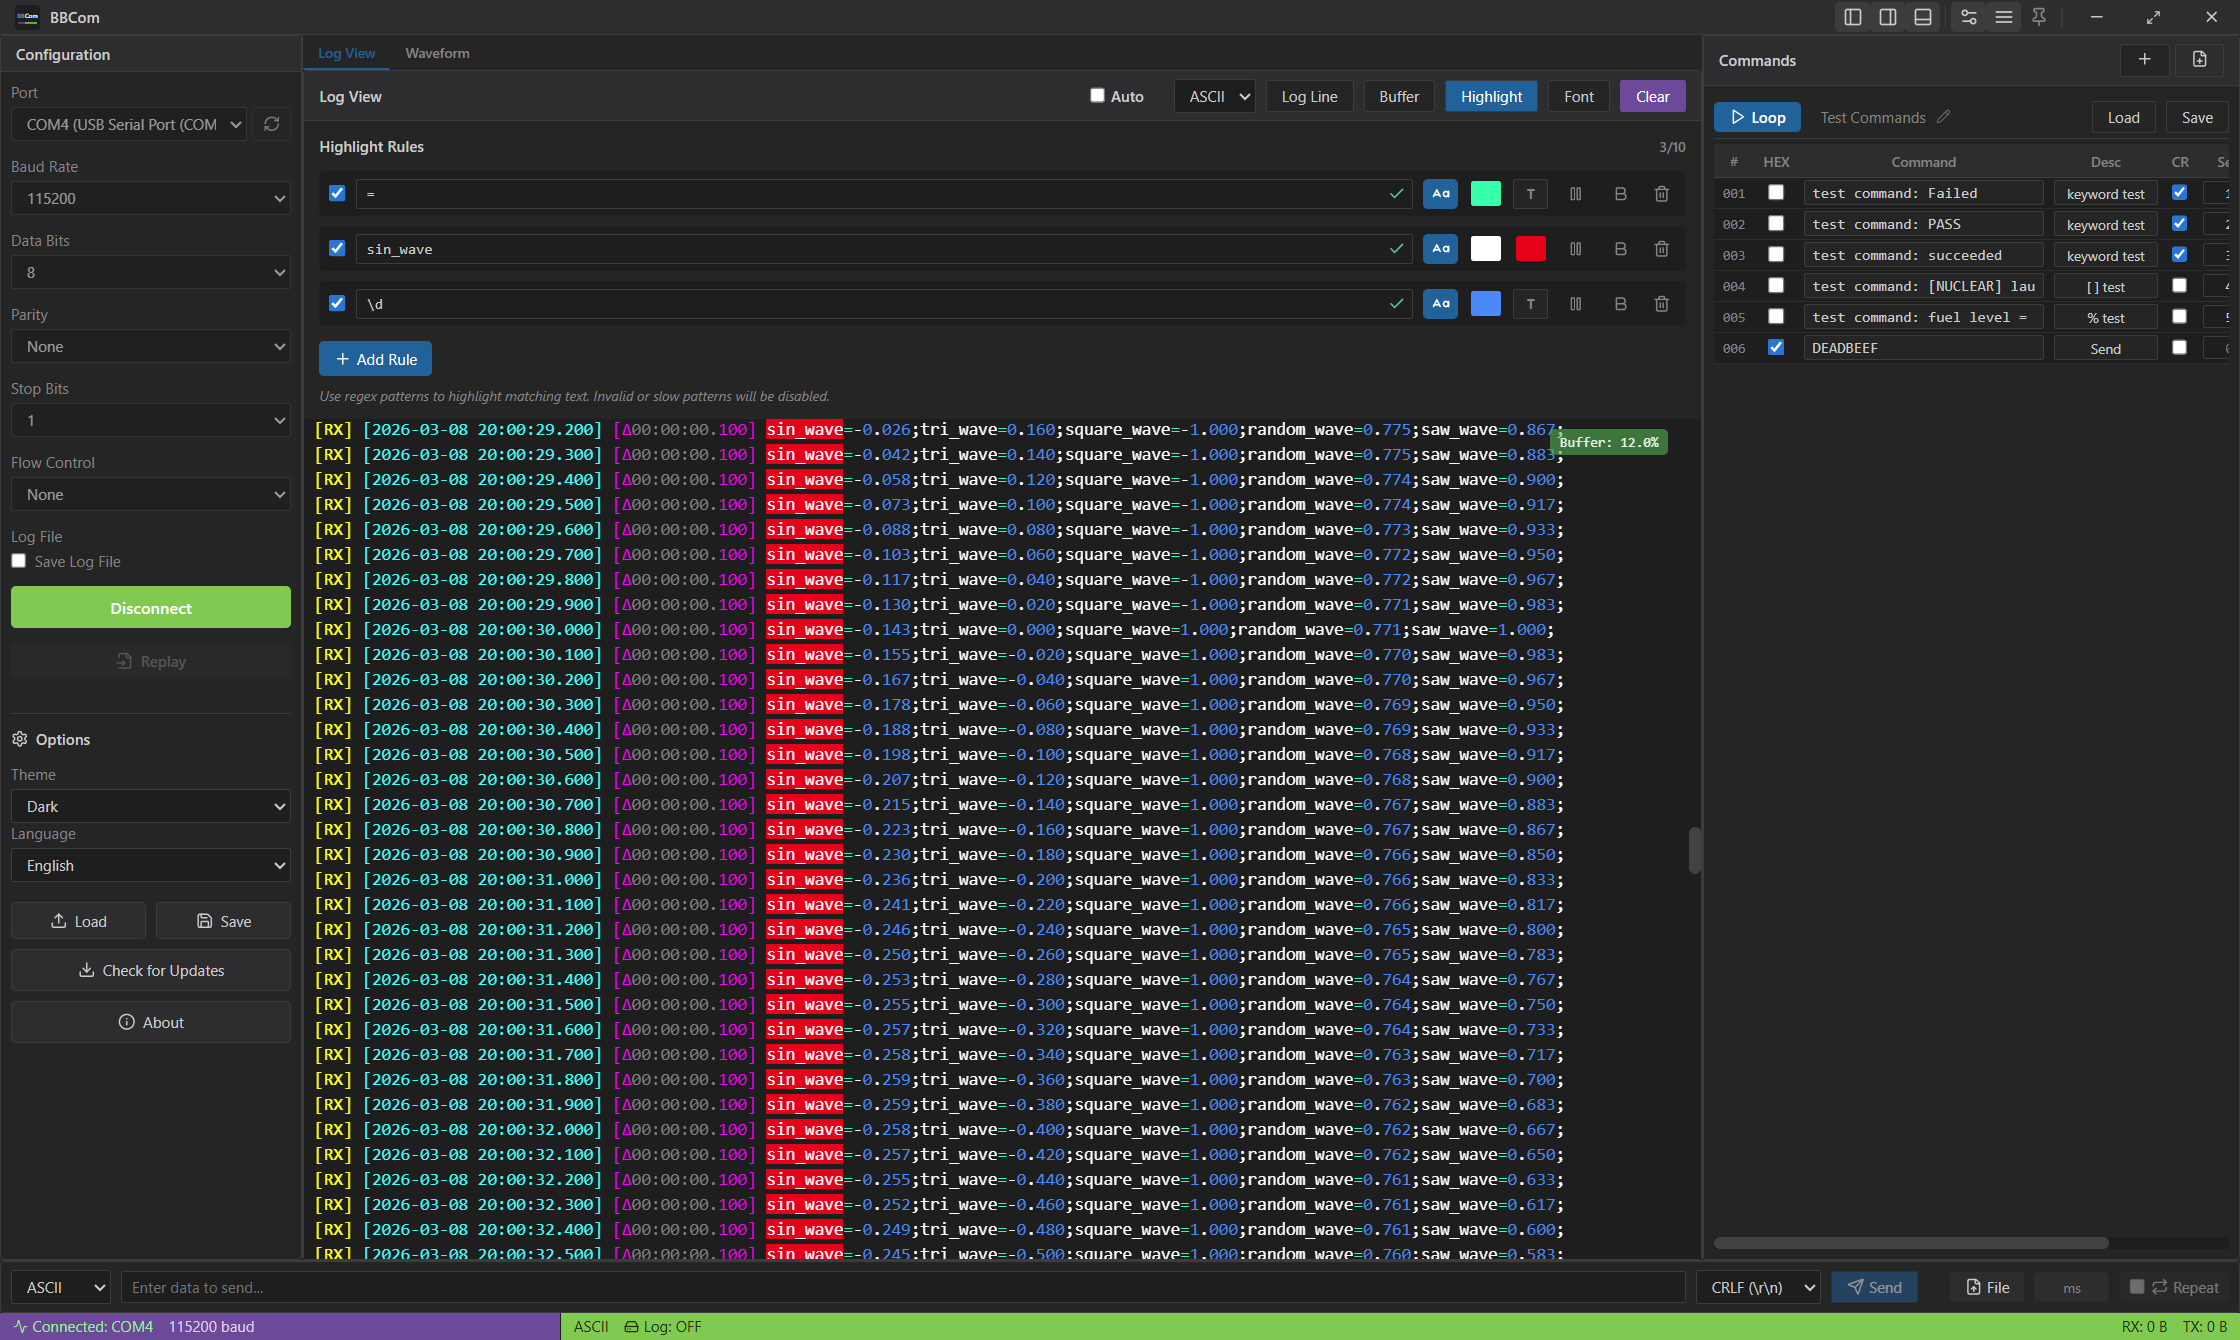2240x1340 pixels.
Task: Pick the green text color for '=' rule
Action: (x=1486, y=194)
